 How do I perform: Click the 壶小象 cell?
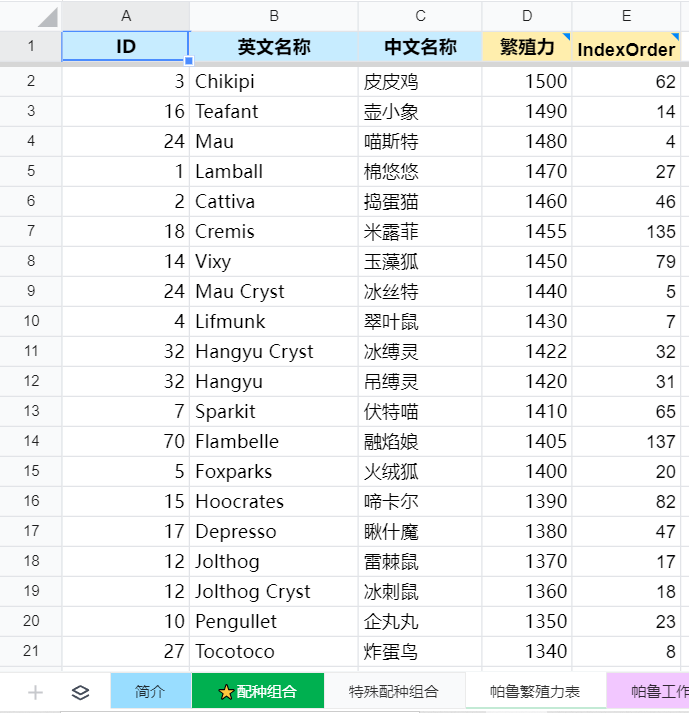pyautogui.click(x=420, y=111)
